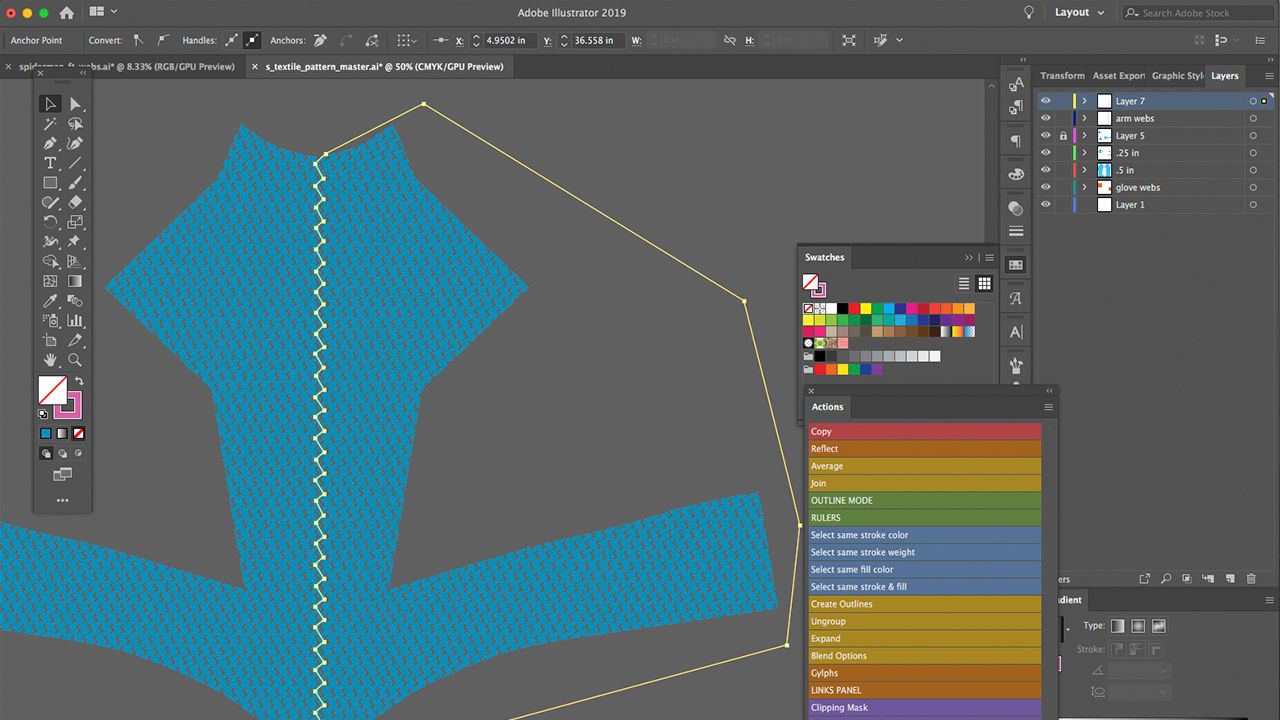The image size is (1280, 720).
Task: Expand the arm webs layer
Action: click(1085, 118)
